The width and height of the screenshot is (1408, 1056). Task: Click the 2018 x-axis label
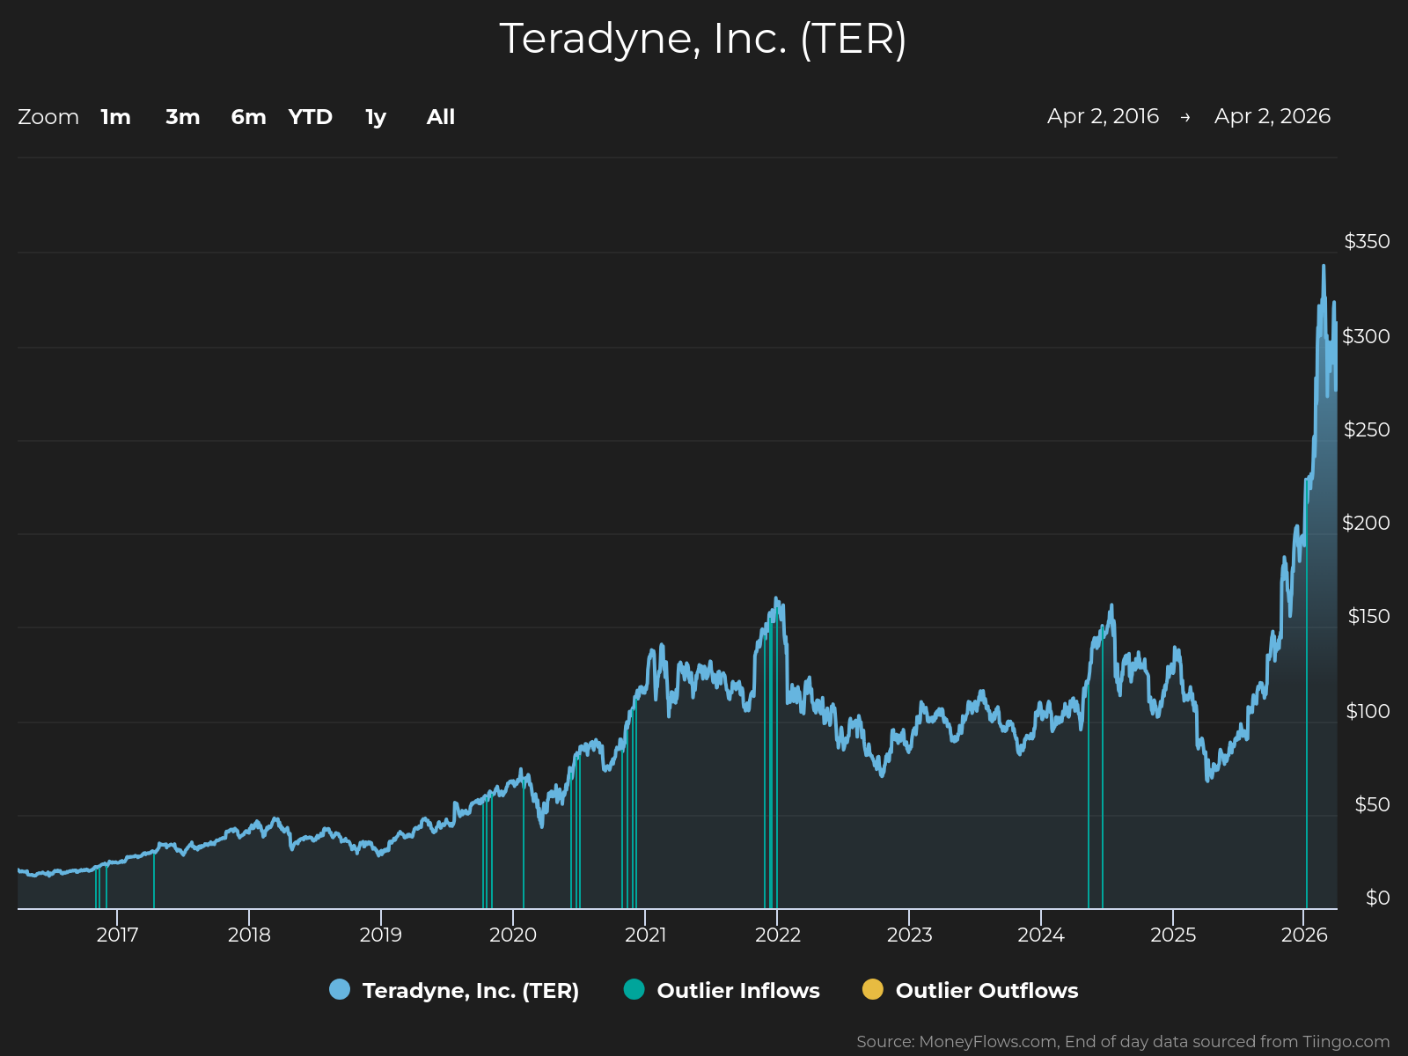coord(249,935)
